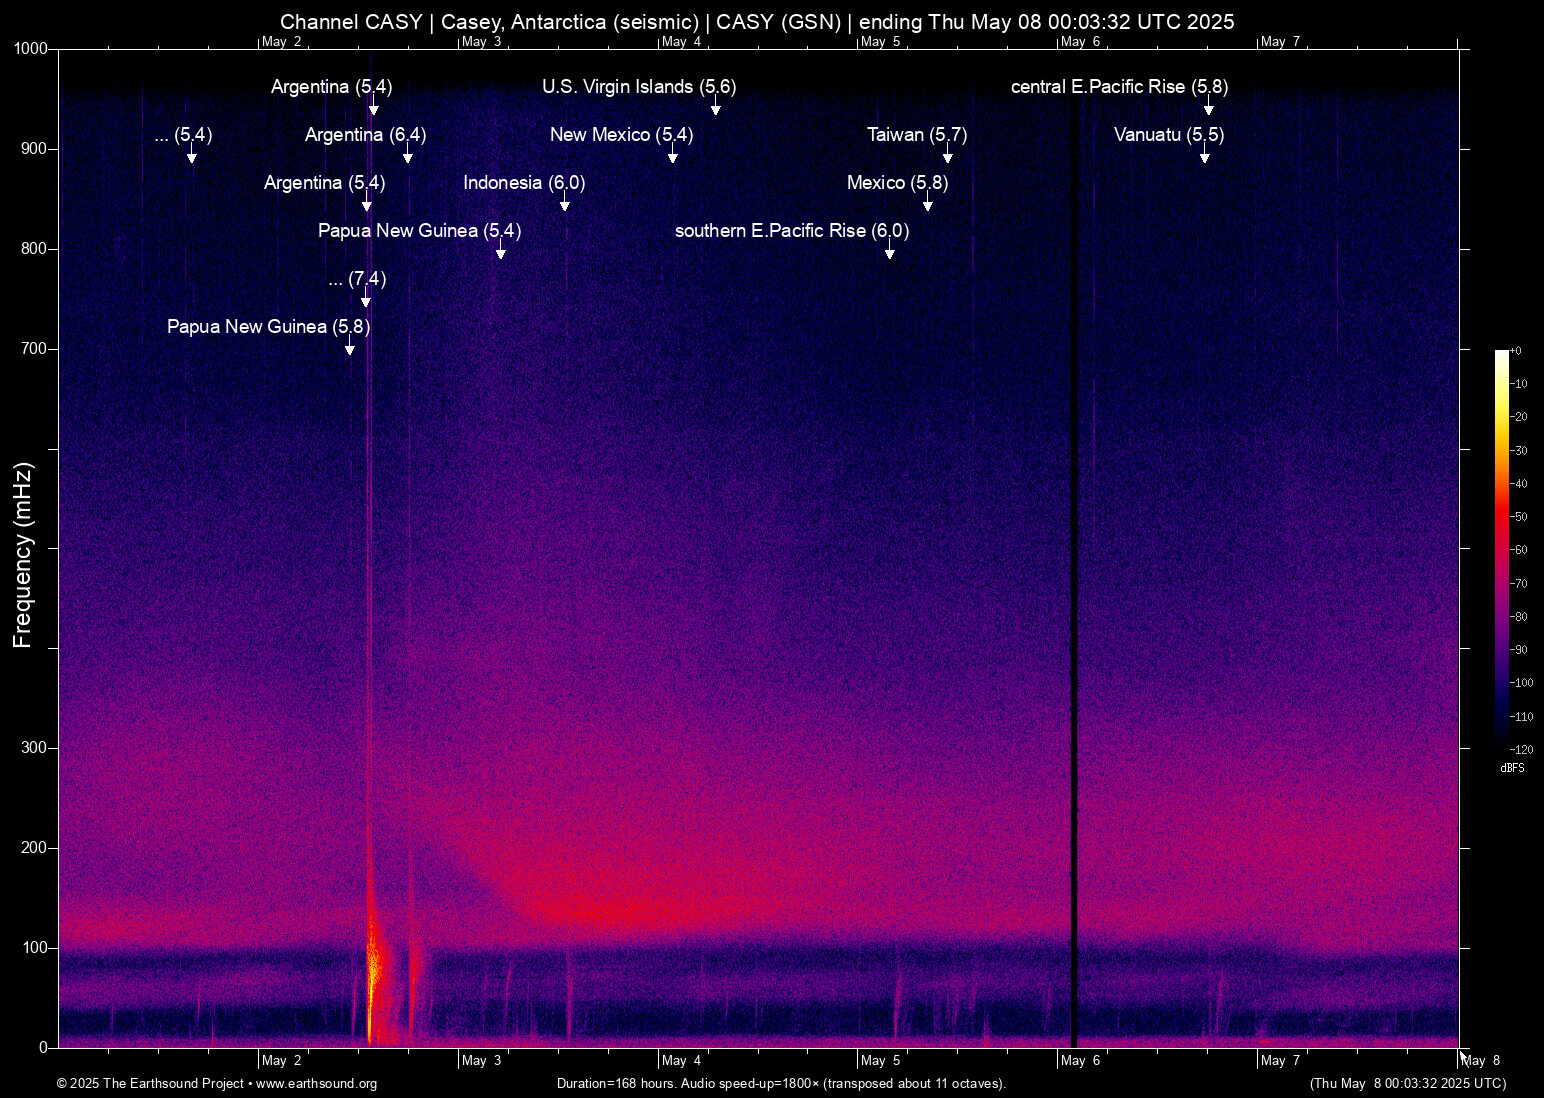
Task: Click the '... (7.4)' mystery event label
Action: 358,279
